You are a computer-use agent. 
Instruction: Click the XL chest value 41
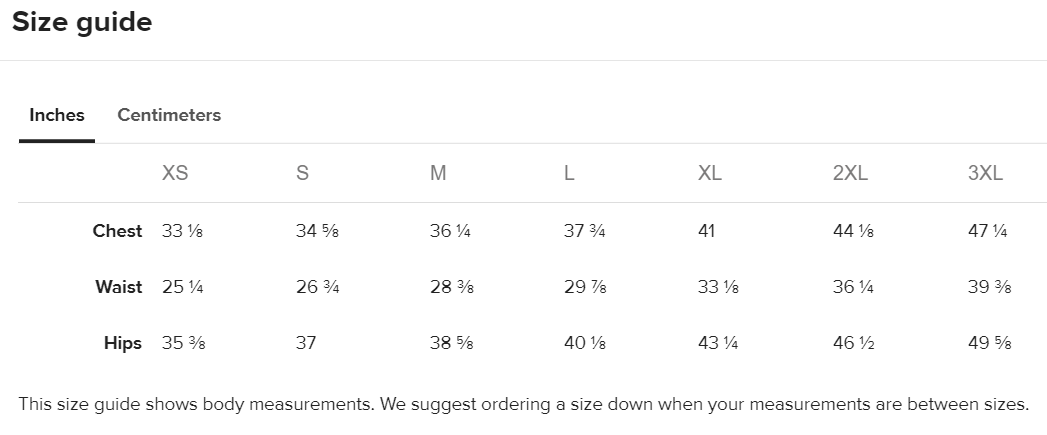(x=707, y=231)
